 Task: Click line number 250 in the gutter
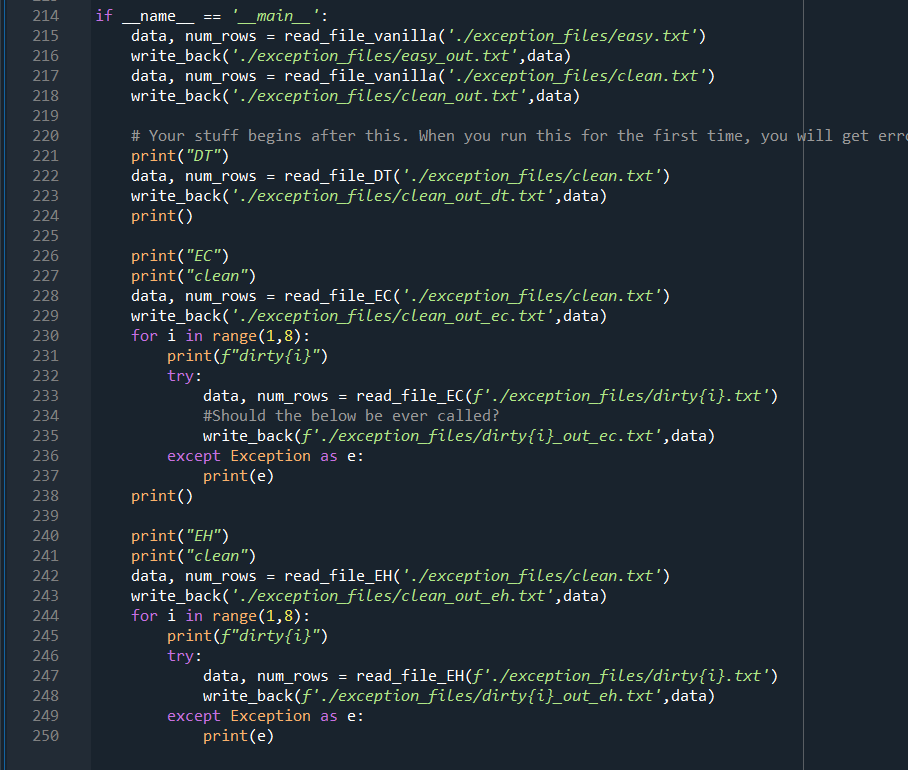coord(46,736)
